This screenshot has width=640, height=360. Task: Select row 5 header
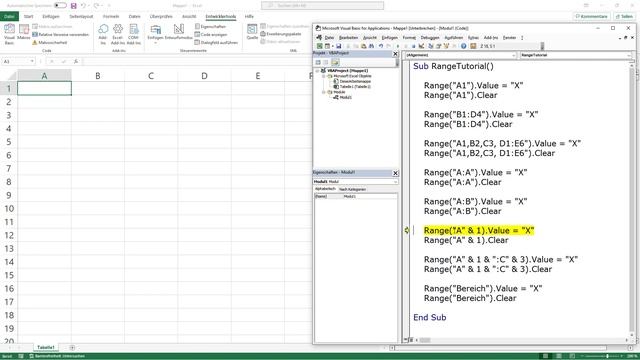click(x=9, y=142)
